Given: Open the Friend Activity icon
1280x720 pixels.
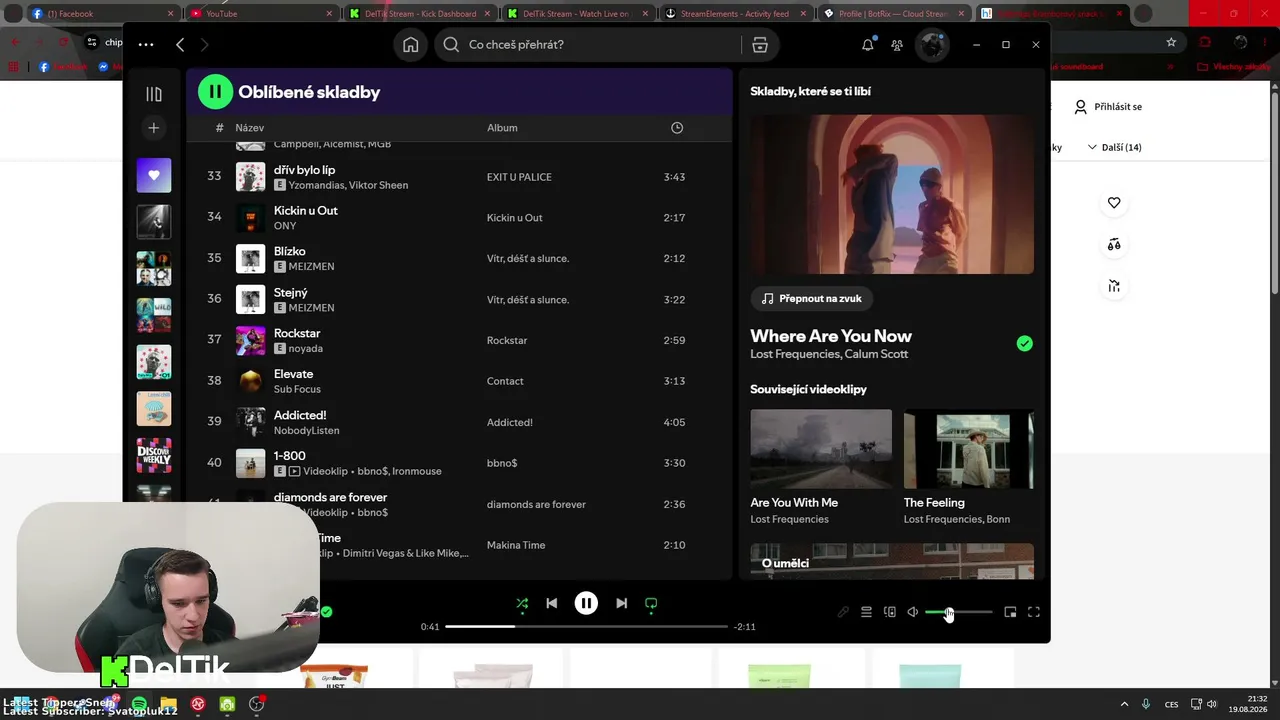Looking at the screenshot, I should [897, 45].
